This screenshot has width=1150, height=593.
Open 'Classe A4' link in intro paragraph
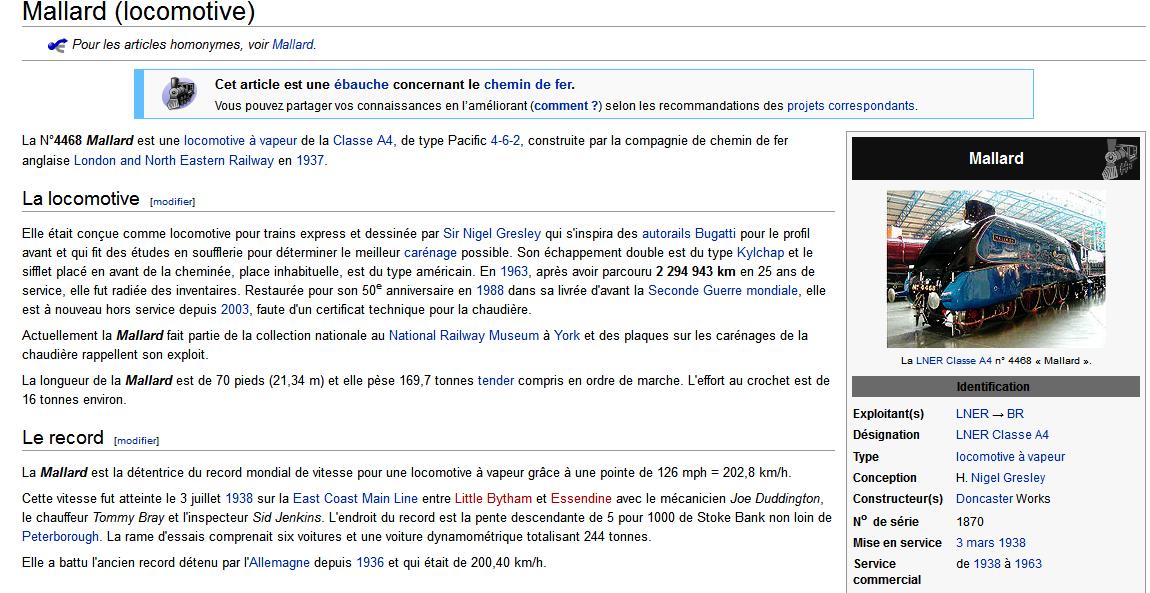click(x=365, y=140)
